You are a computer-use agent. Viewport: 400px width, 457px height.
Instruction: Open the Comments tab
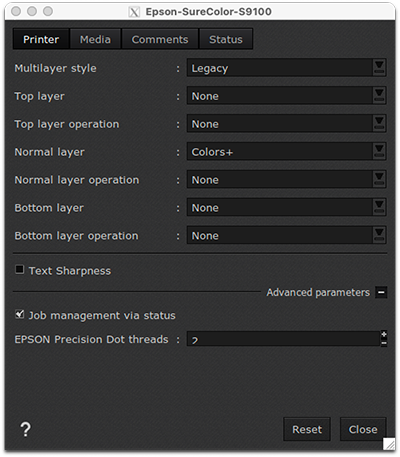tap(160, 39)
